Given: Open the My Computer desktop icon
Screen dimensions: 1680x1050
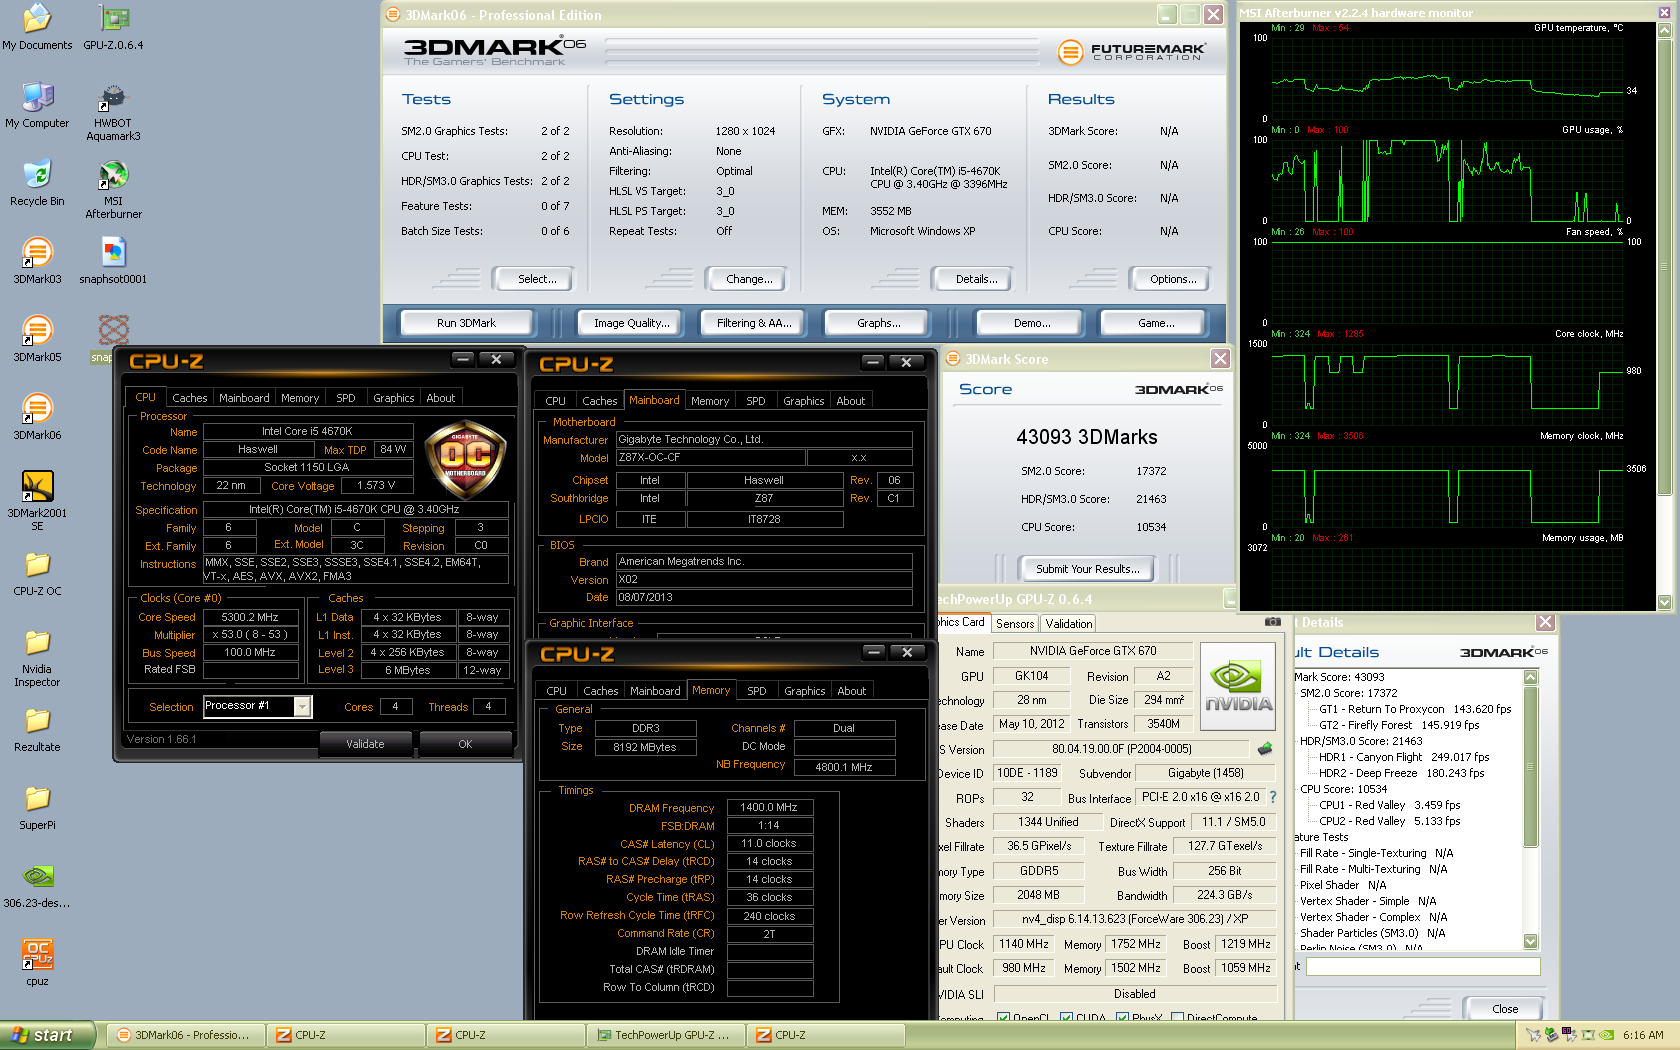Looking at the screenshot, I should pos(37,105).
